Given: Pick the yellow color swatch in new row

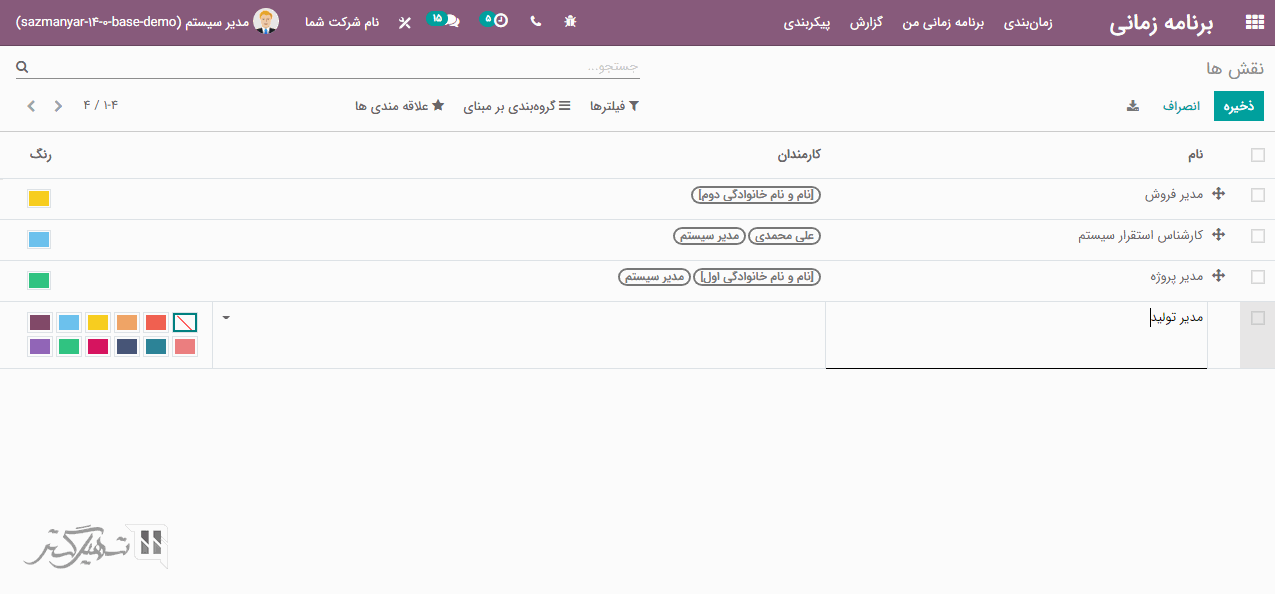Looking at the screenshot, I should coord(98,322).
